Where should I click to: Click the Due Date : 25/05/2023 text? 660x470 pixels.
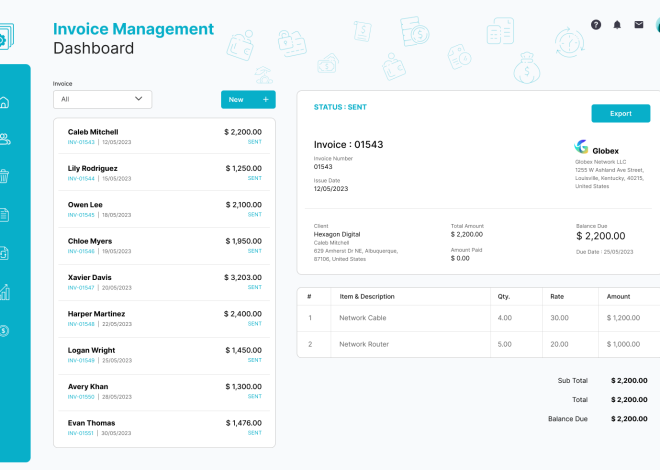point(604,252)
